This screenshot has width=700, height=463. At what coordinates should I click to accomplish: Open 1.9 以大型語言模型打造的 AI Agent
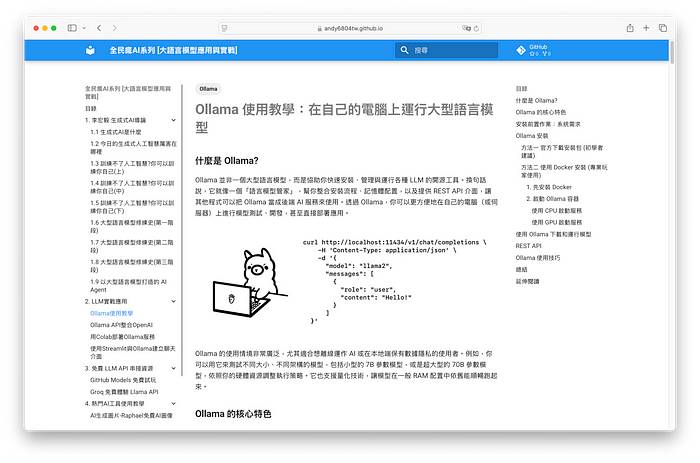pos(129,286)
